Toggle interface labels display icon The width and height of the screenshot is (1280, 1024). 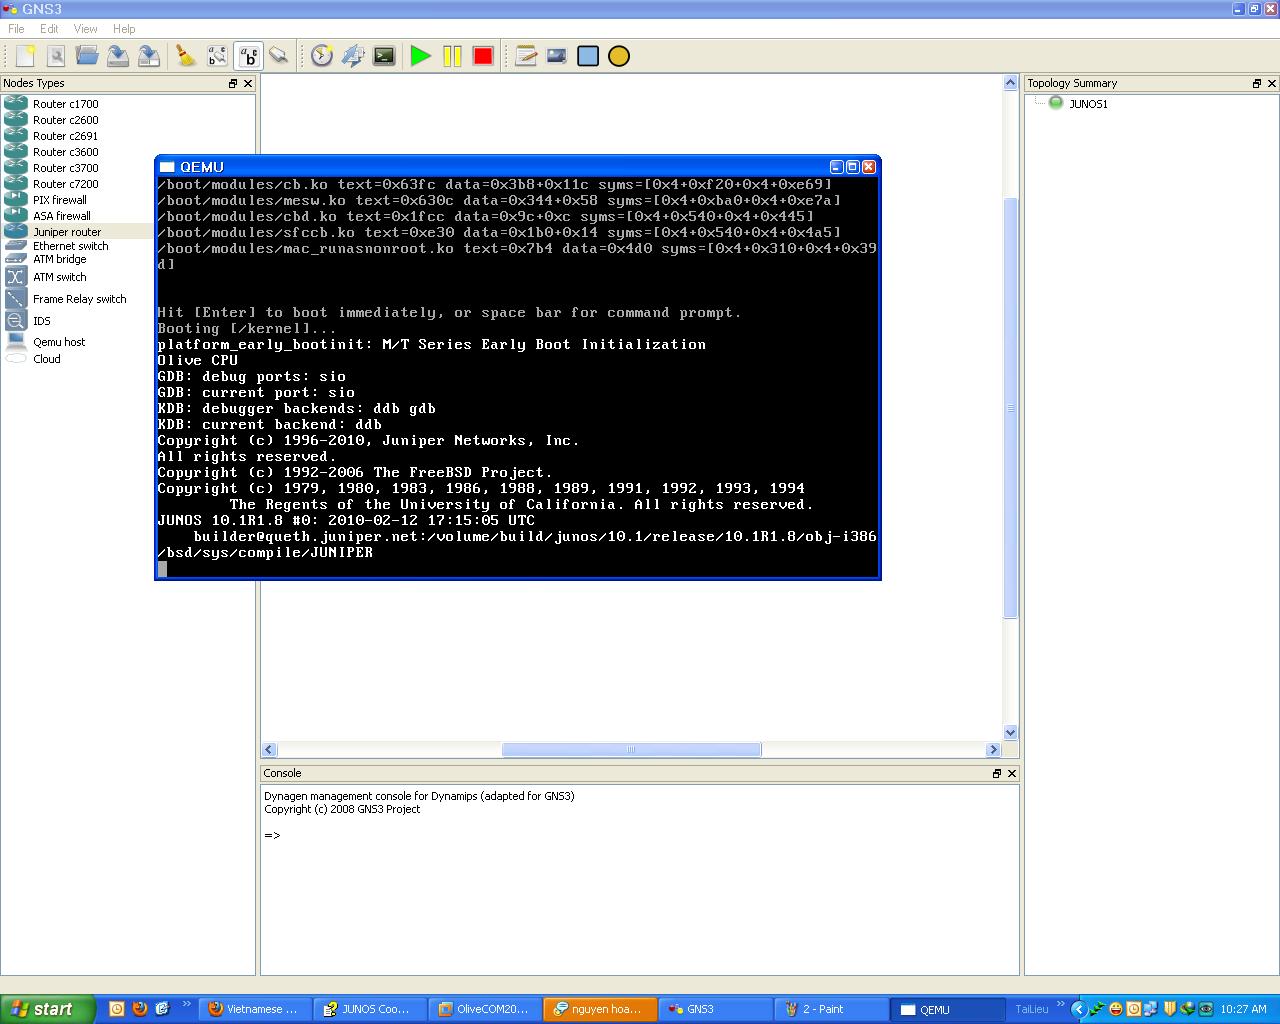(217, 56)
